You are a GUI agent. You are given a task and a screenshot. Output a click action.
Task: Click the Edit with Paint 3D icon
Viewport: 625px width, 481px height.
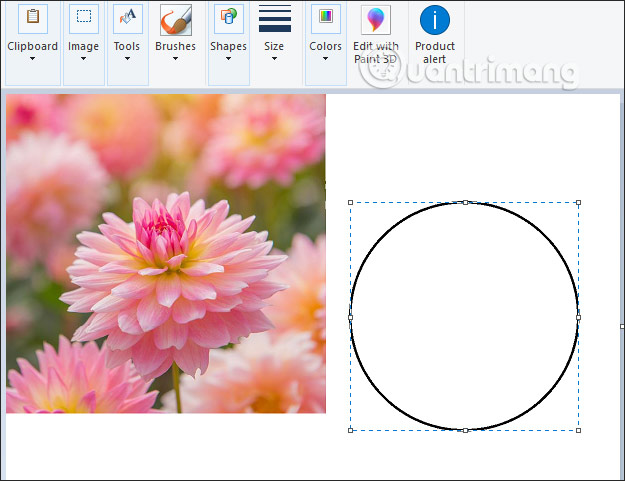click(x=376, y=20)
